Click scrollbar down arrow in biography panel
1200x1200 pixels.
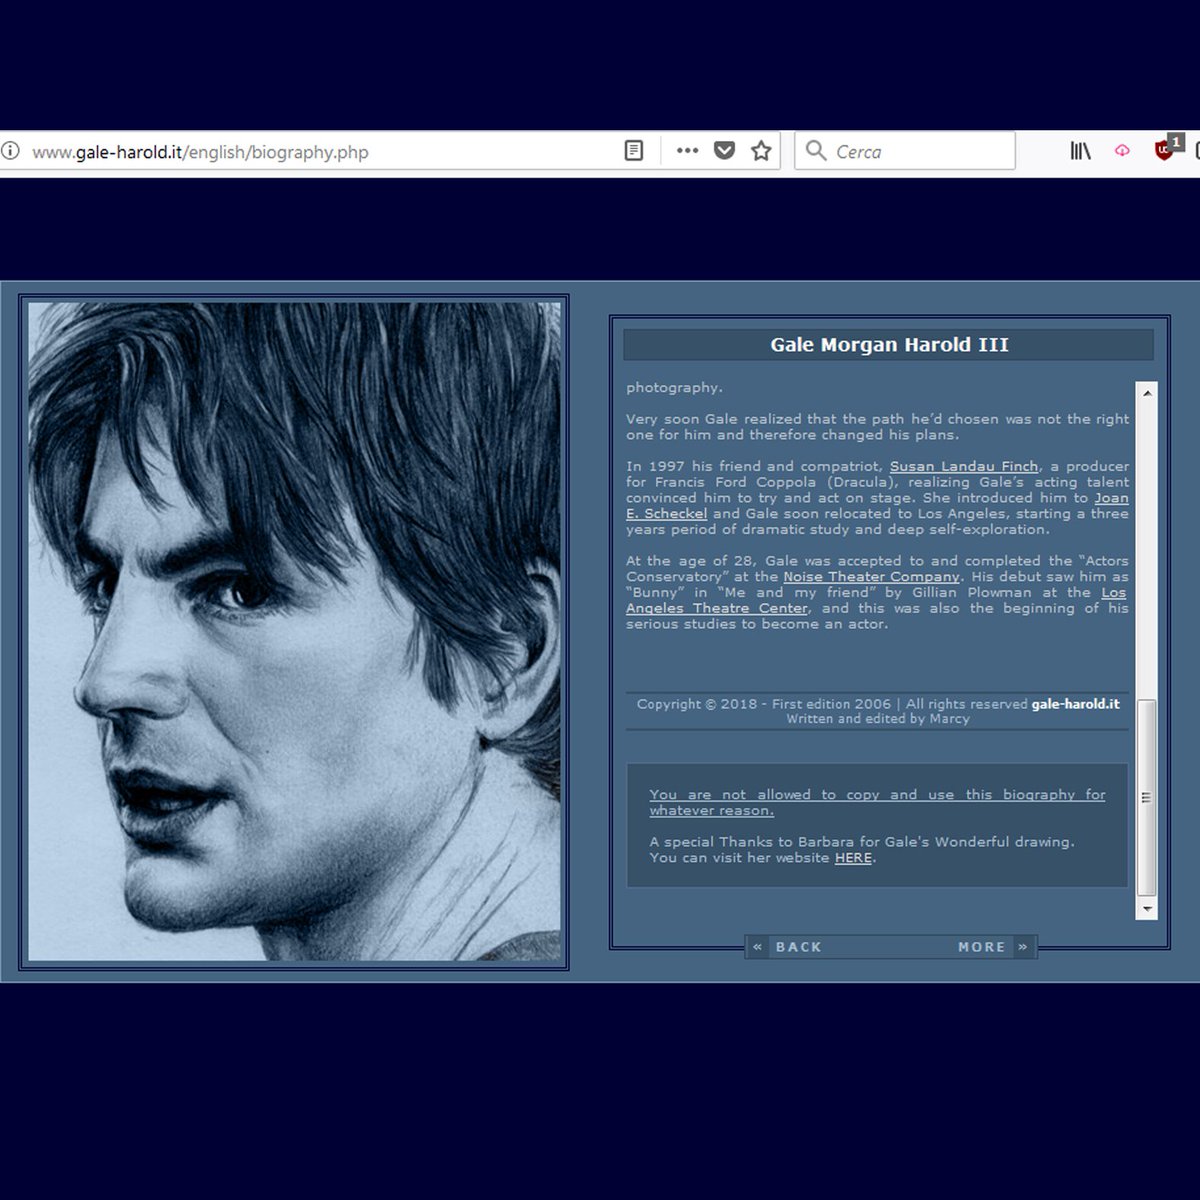click(1147, 909)
